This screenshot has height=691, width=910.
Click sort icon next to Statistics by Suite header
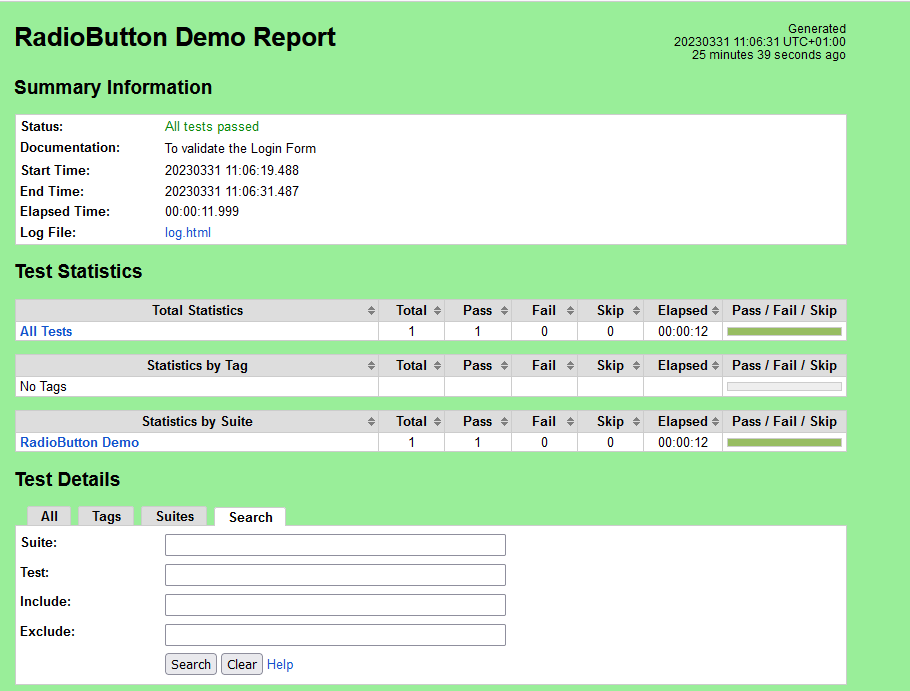pyautogui.click(x=371, y=422)
